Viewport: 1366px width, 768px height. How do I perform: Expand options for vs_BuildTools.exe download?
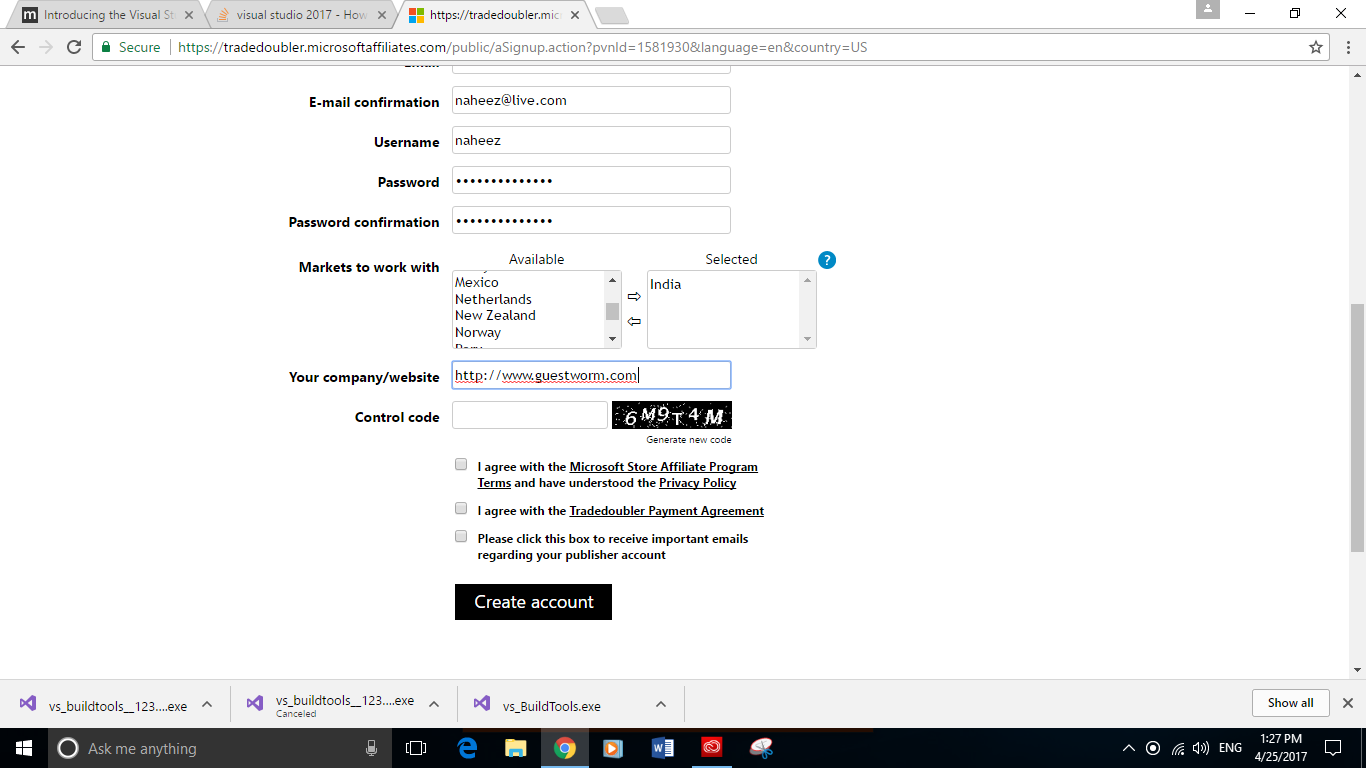point(661,704)
